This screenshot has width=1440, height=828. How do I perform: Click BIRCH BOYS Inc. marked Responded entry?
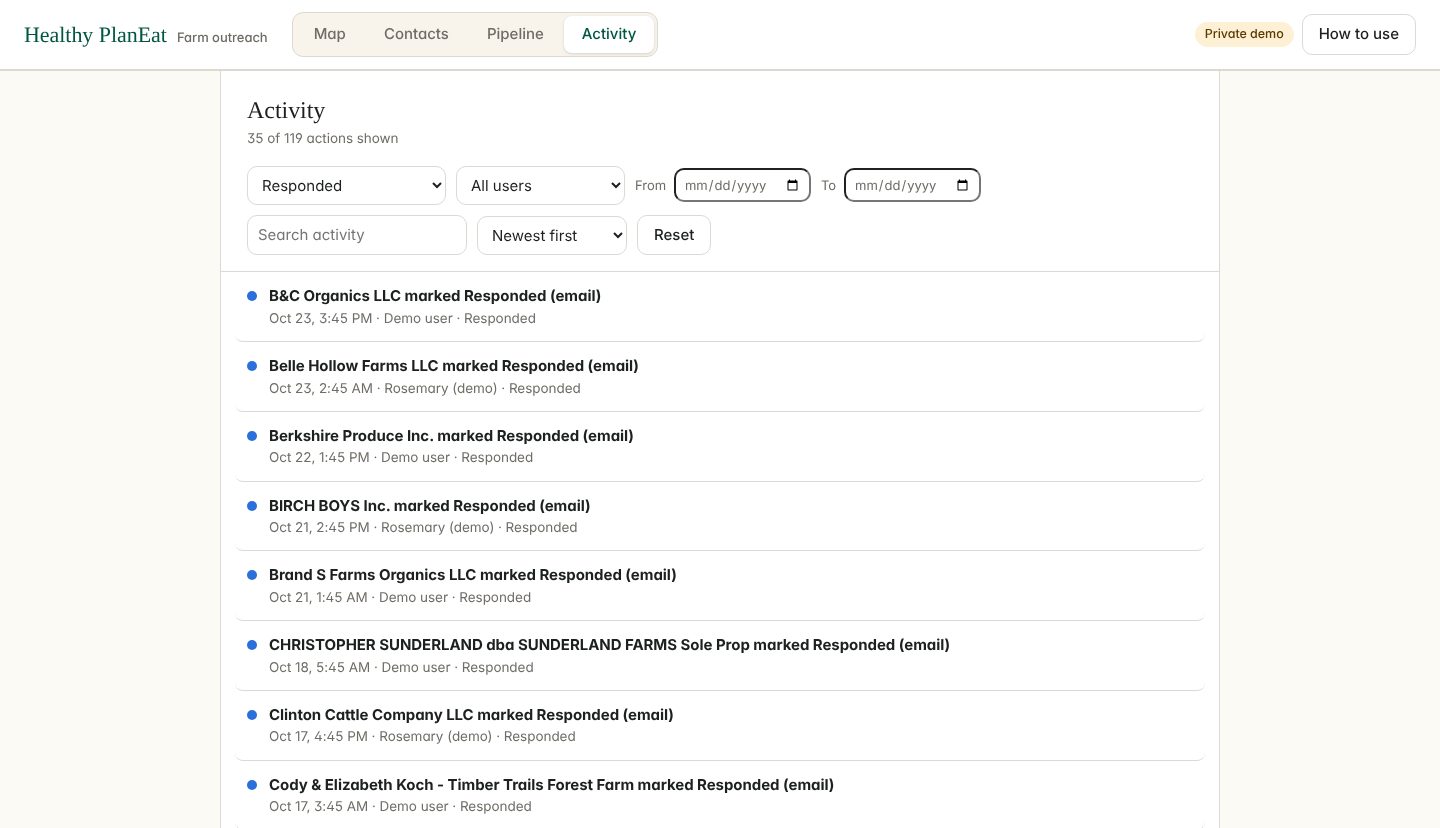point(720,516)
